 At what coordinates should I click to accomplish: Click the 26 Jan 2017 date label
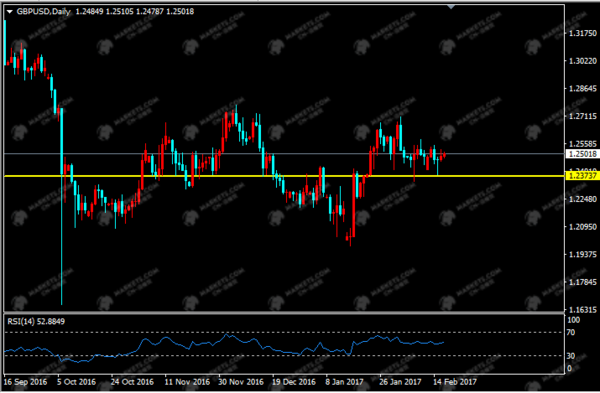[x=400, y=382]
